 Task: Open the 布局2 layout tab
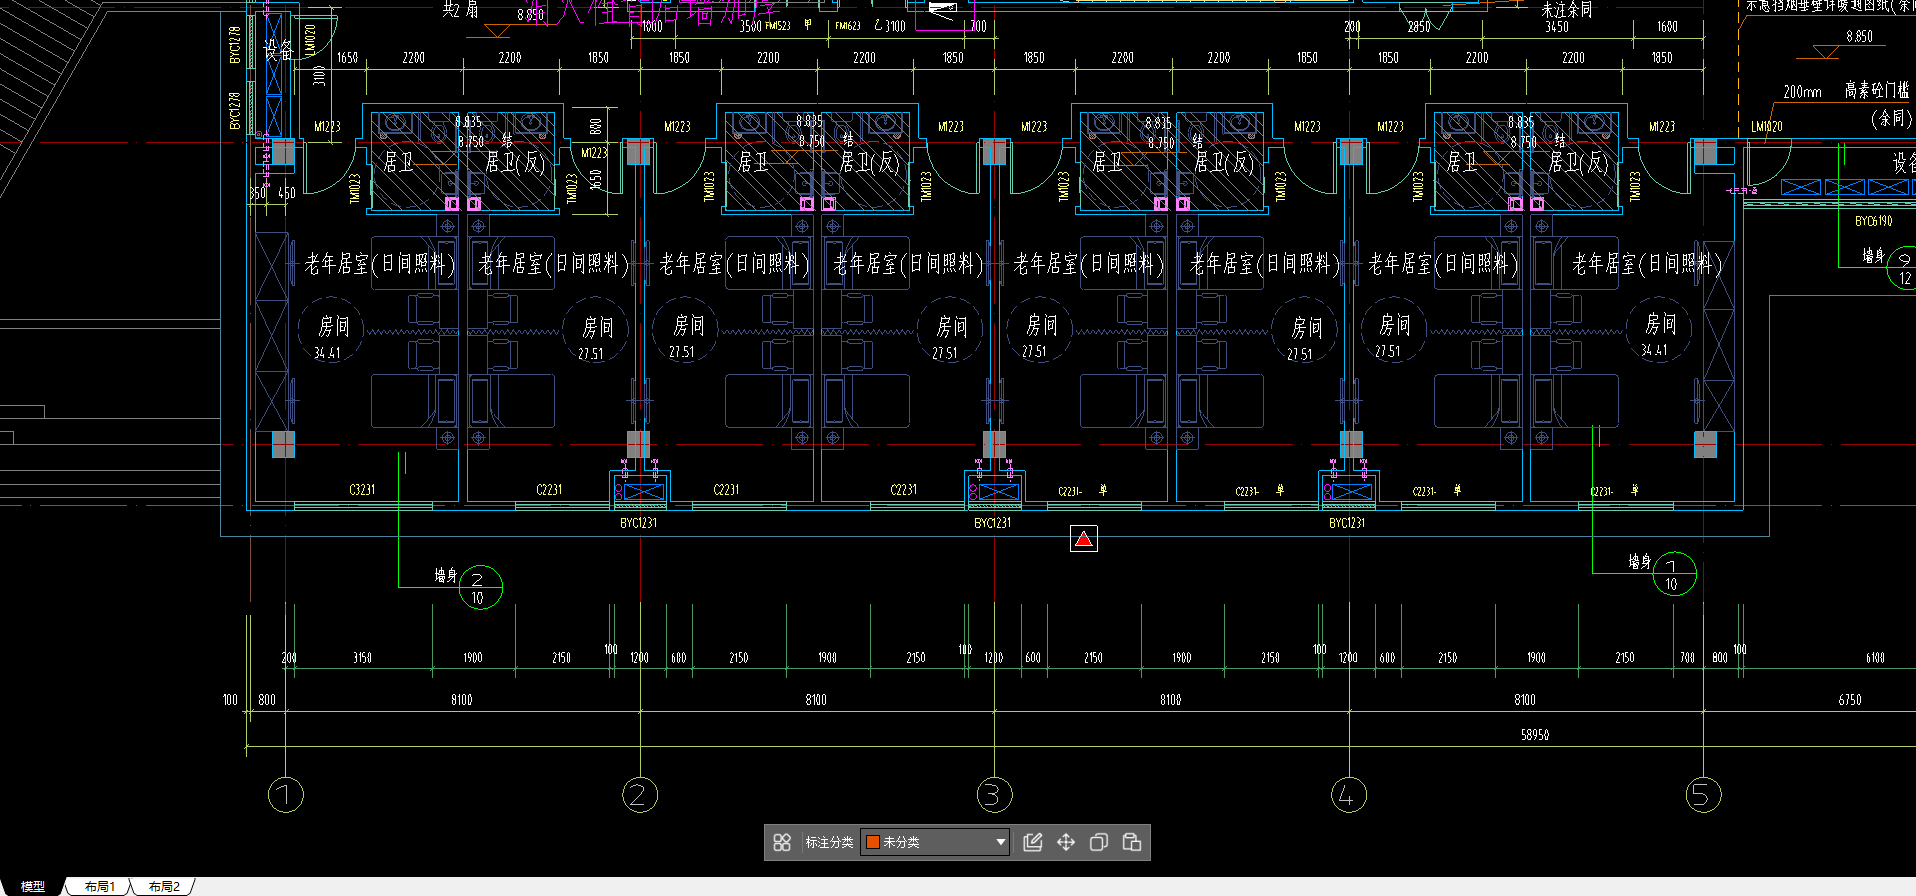coord(164,886)
